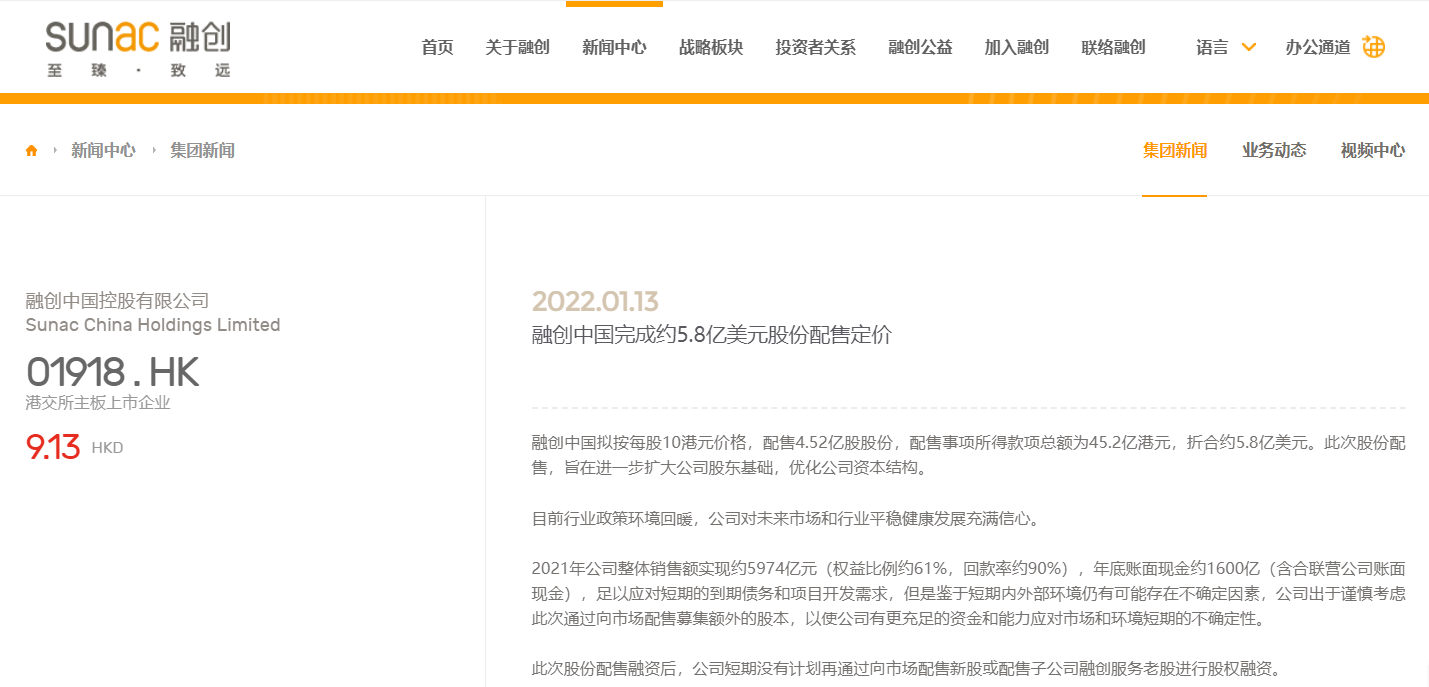Click the paragraph starting 此次股份配售融资后

(x=906, y=669)
